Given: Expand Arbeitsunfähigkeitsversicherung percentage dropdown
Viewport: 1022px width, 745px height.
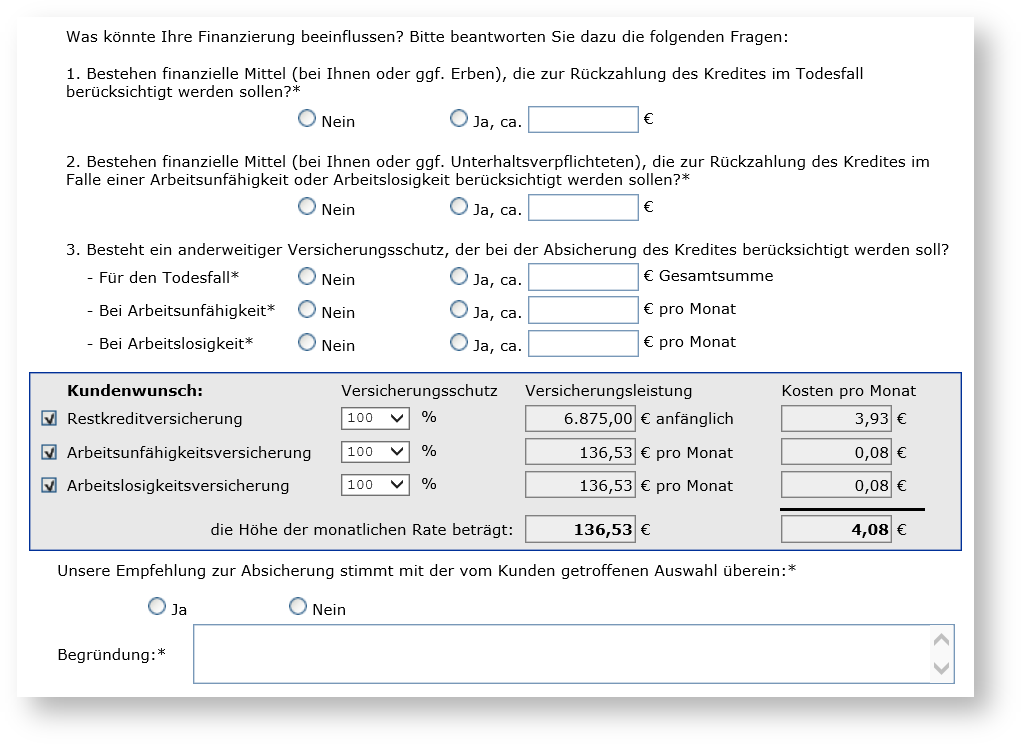Looking at the screenshot, I should (x=375, y=452).
